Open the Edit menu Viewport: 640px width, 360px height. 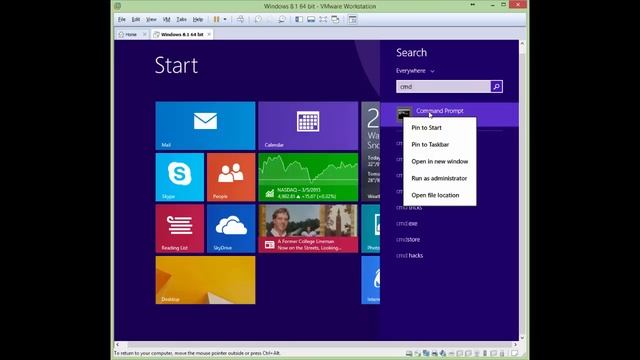point(136,19)
